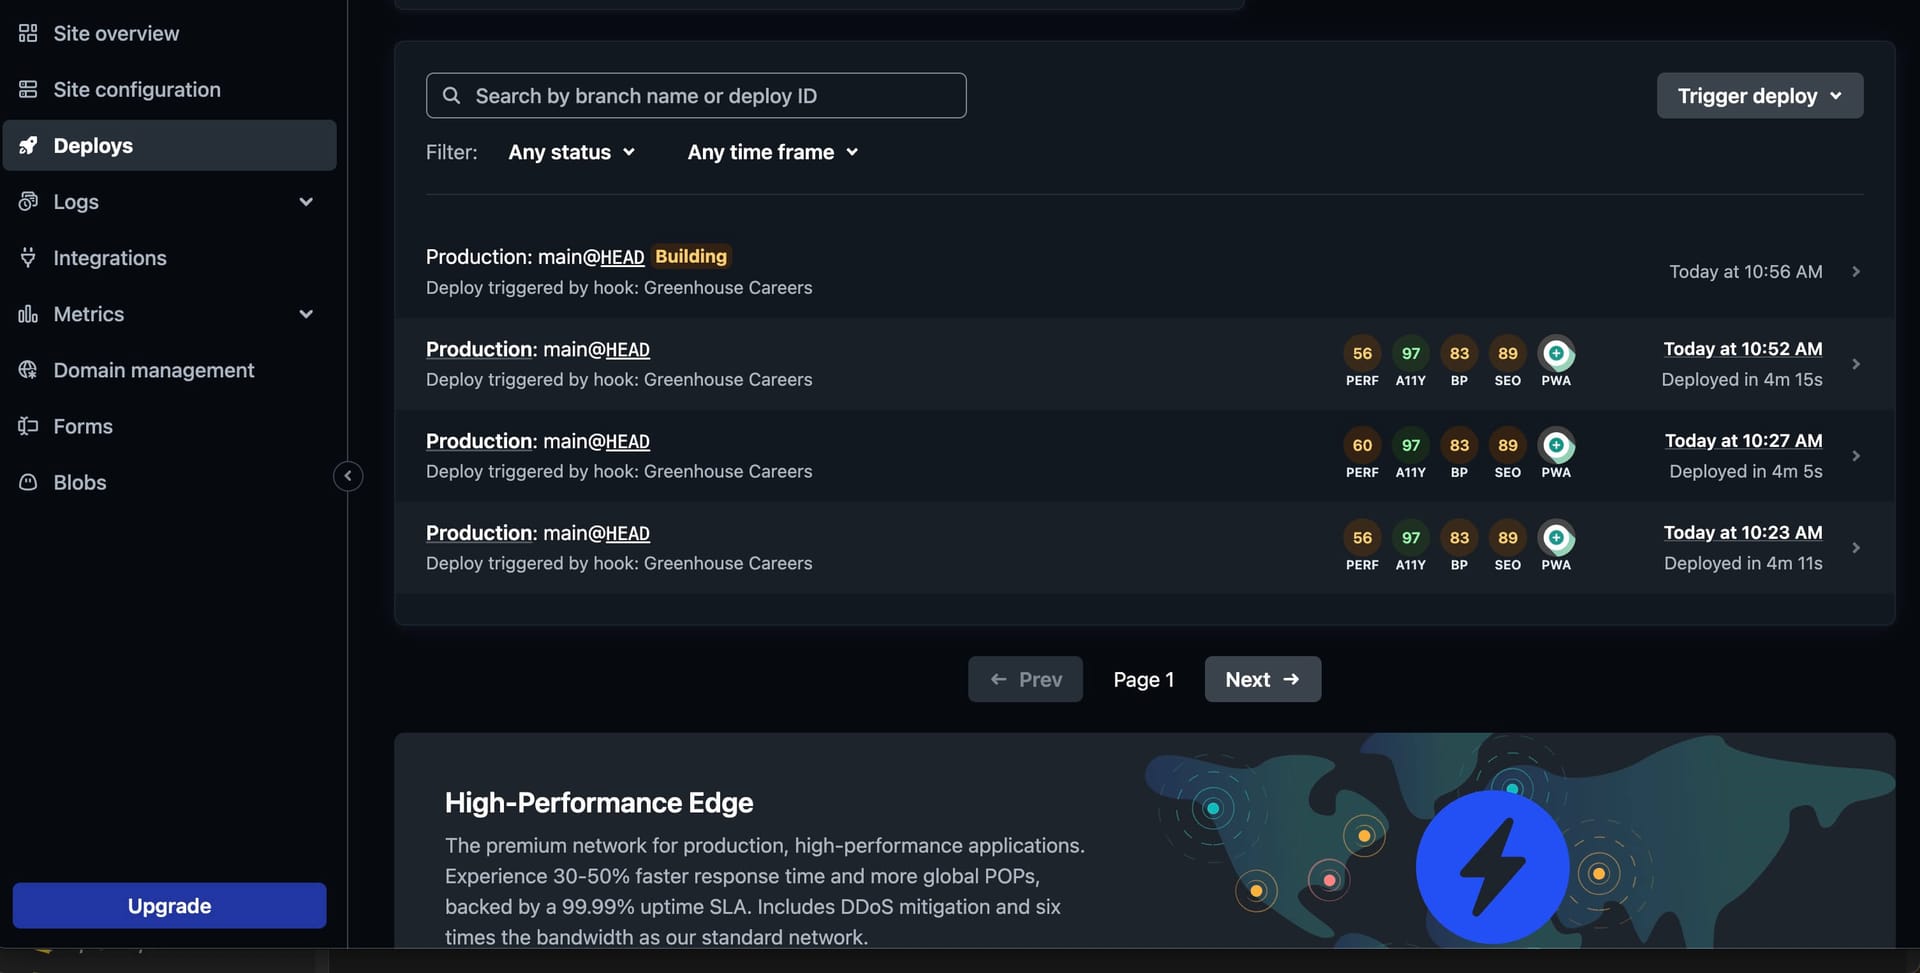Click the Domain management globe icon
The width and height of the screenshot is (1920, 973).
28,370
